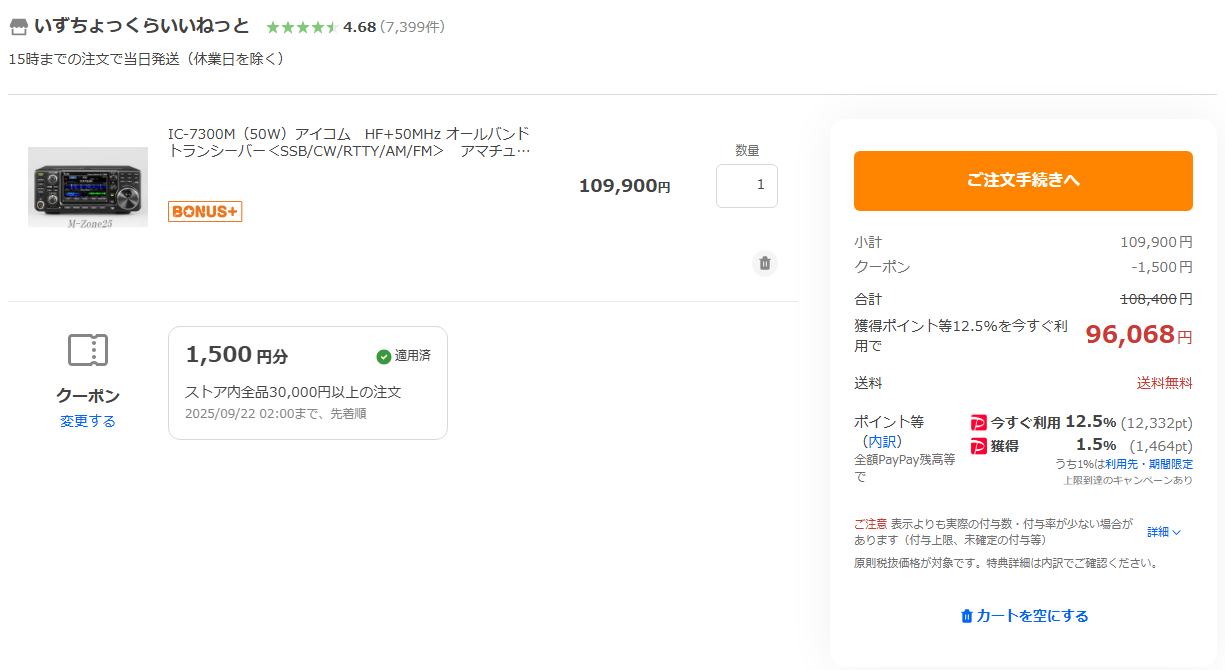Click the struck-through 108,400円 total
The width and height of the screenshot is (1225, 670).
pyautogui.click(x=1156, y=299)
